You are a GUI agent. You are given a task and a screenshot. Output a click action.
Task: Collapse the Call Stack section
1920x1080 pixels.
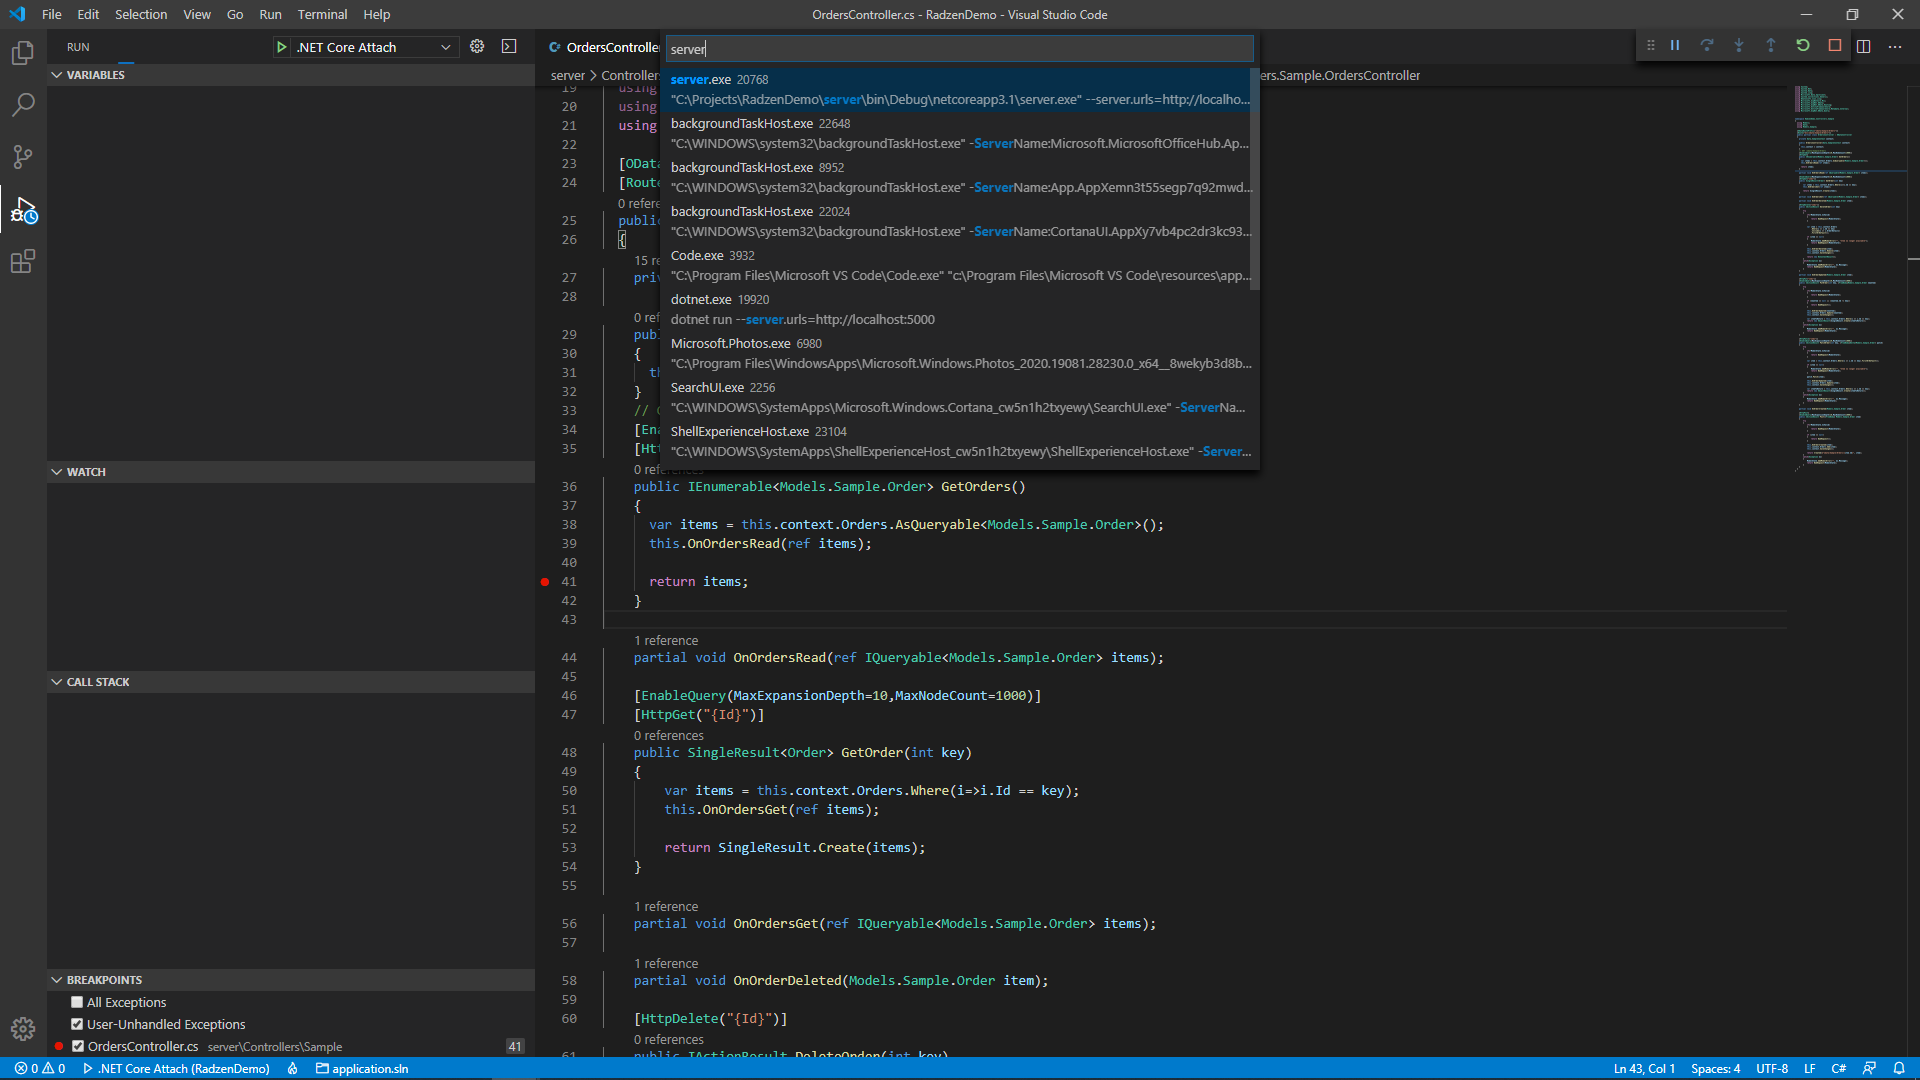click(290, 682)
